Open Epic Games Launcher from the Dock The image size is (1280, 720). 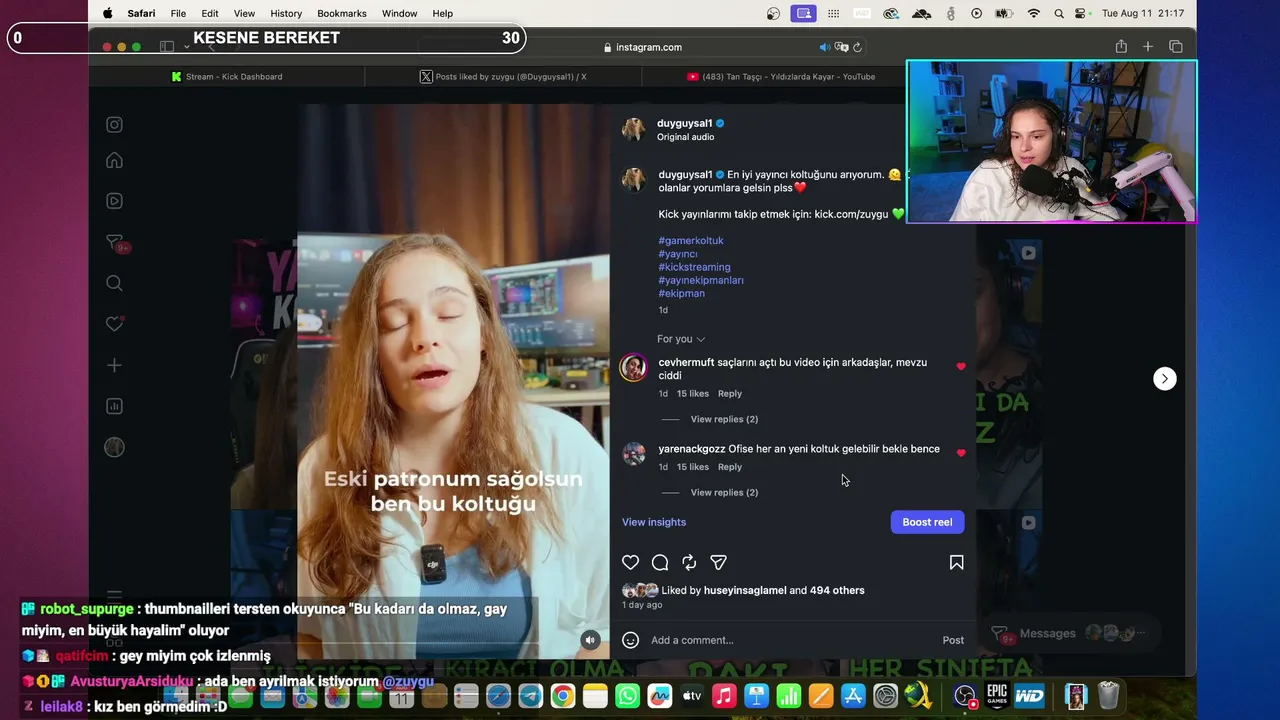click(997, 696)
